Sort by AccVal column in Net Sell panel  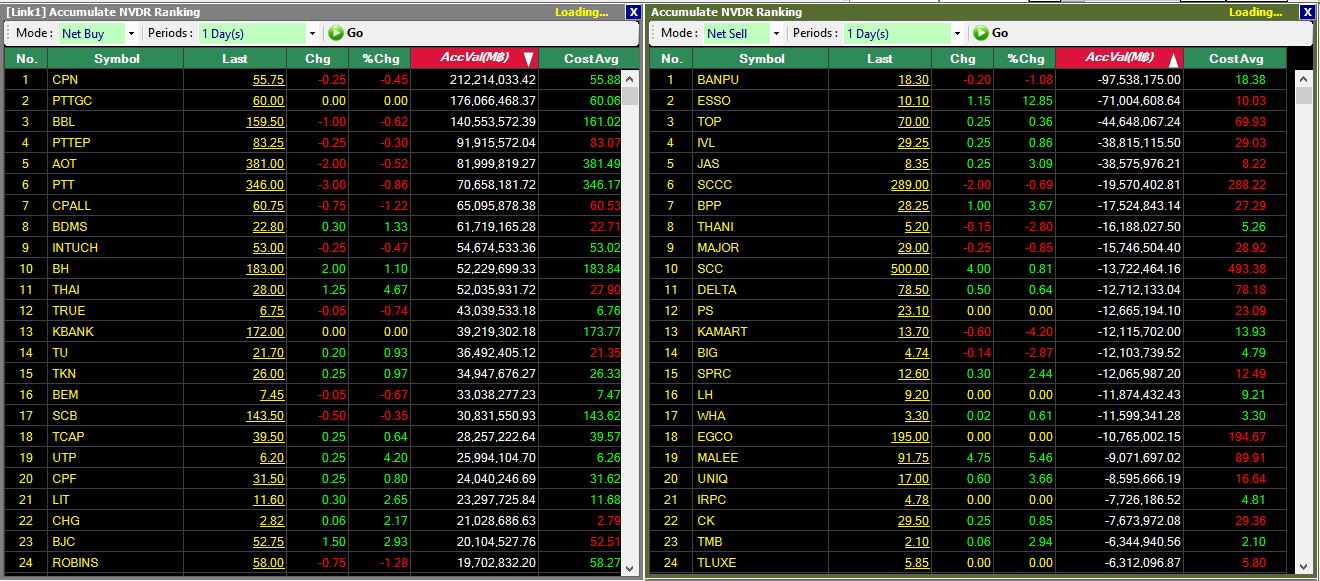[1121, 58]
